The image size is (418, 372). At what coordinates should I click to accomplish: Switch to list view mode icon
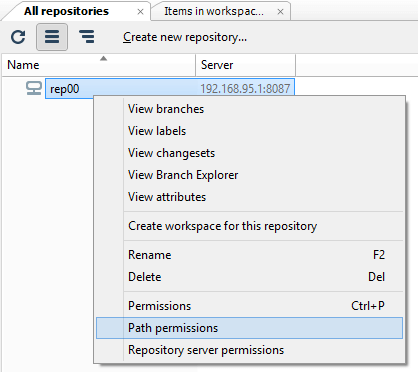point(52,37)
